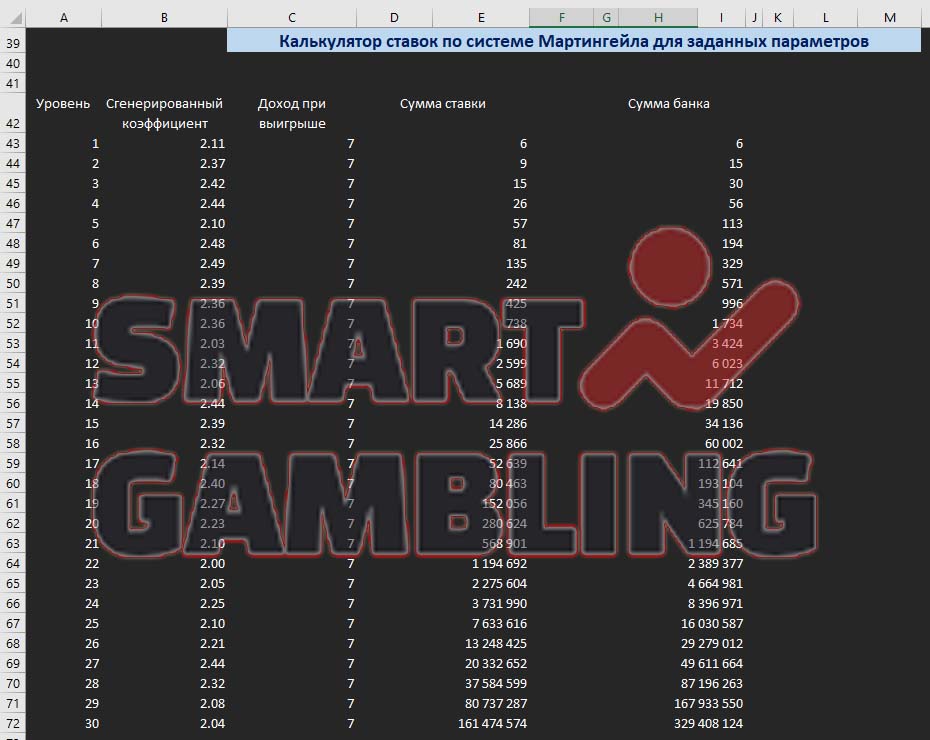The width and height of the screenshot is (930, 740).
Task: Select column D header
Action: [x=394, y=18]
